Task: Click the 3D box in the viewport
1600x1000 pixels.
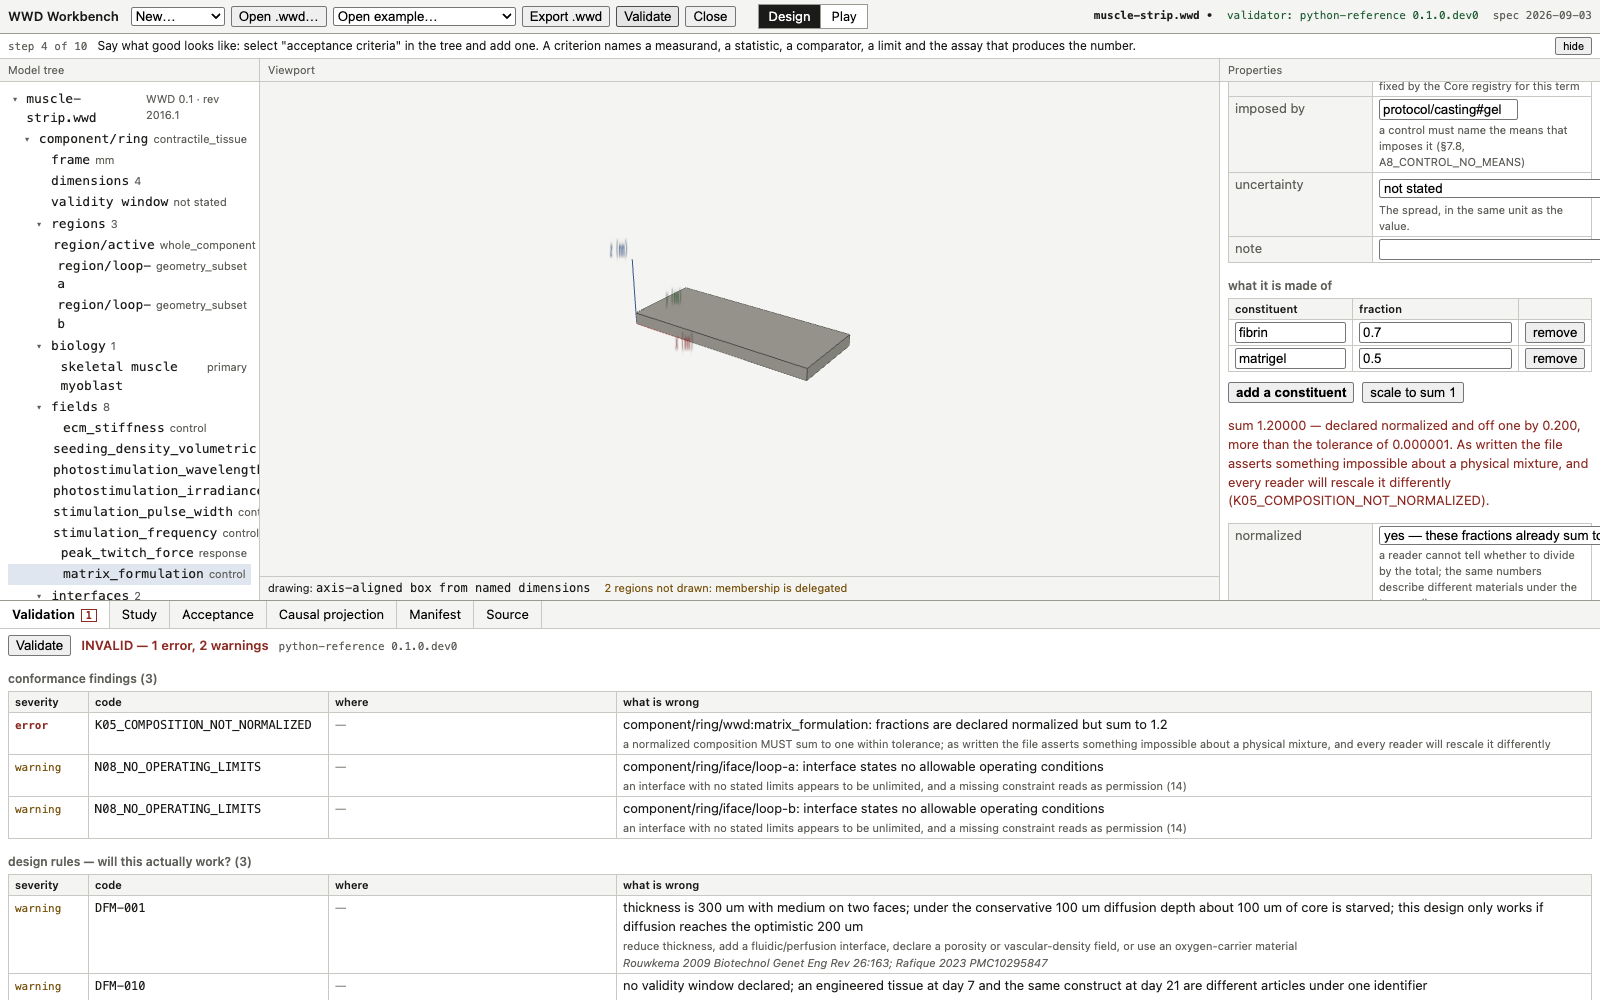Action: click(x=745, y=335)
